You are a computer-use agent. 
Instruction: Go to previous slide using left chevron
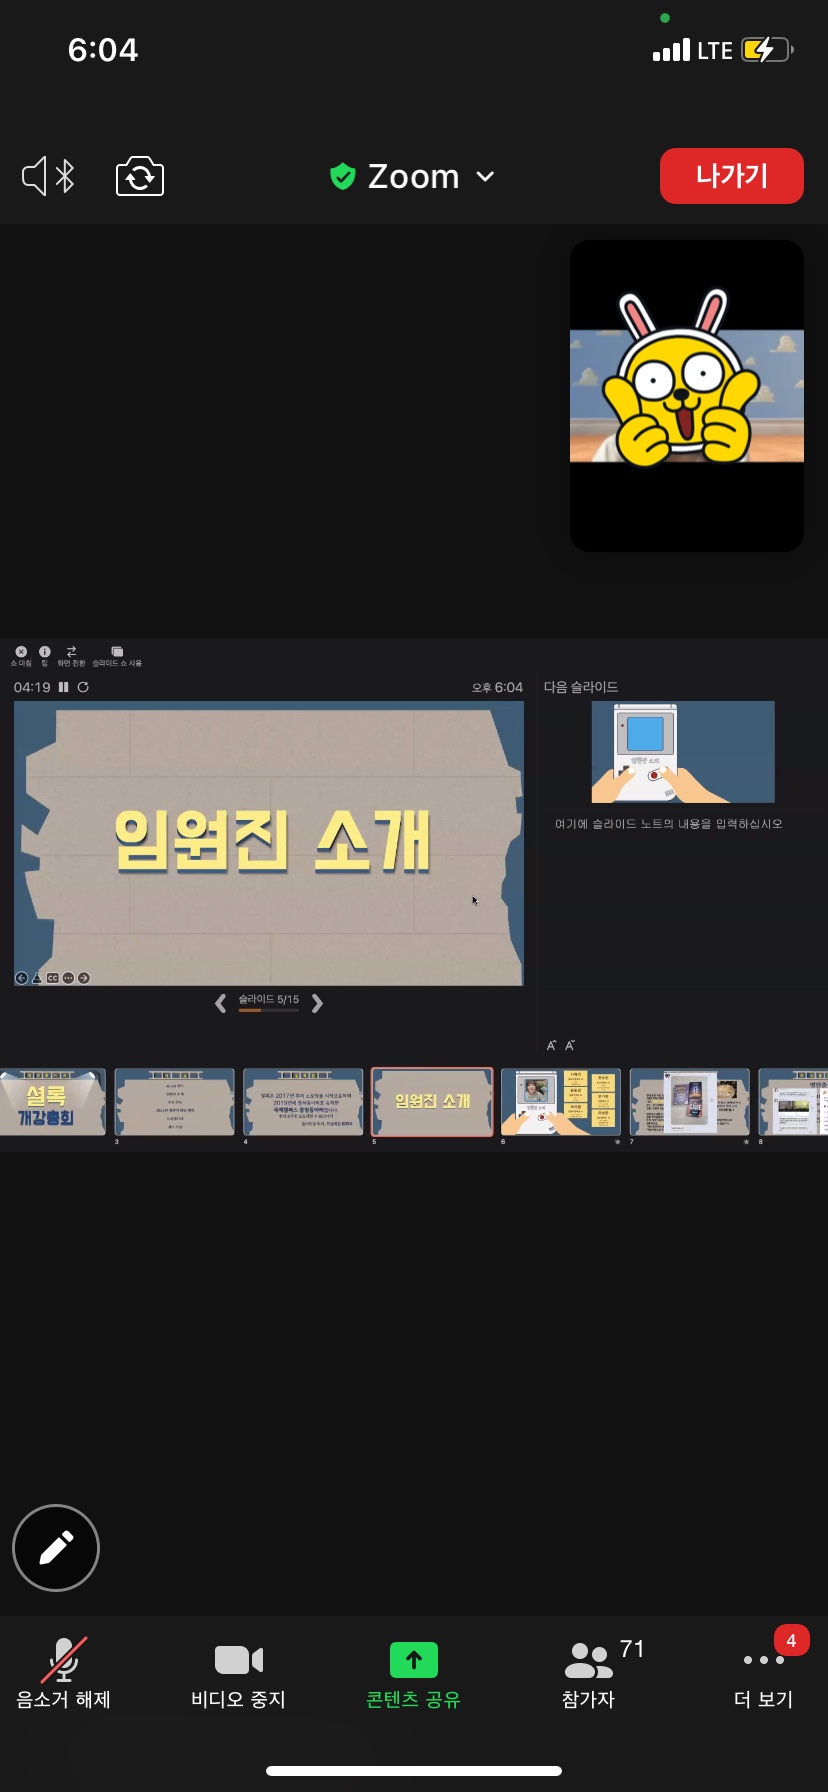220,1003
